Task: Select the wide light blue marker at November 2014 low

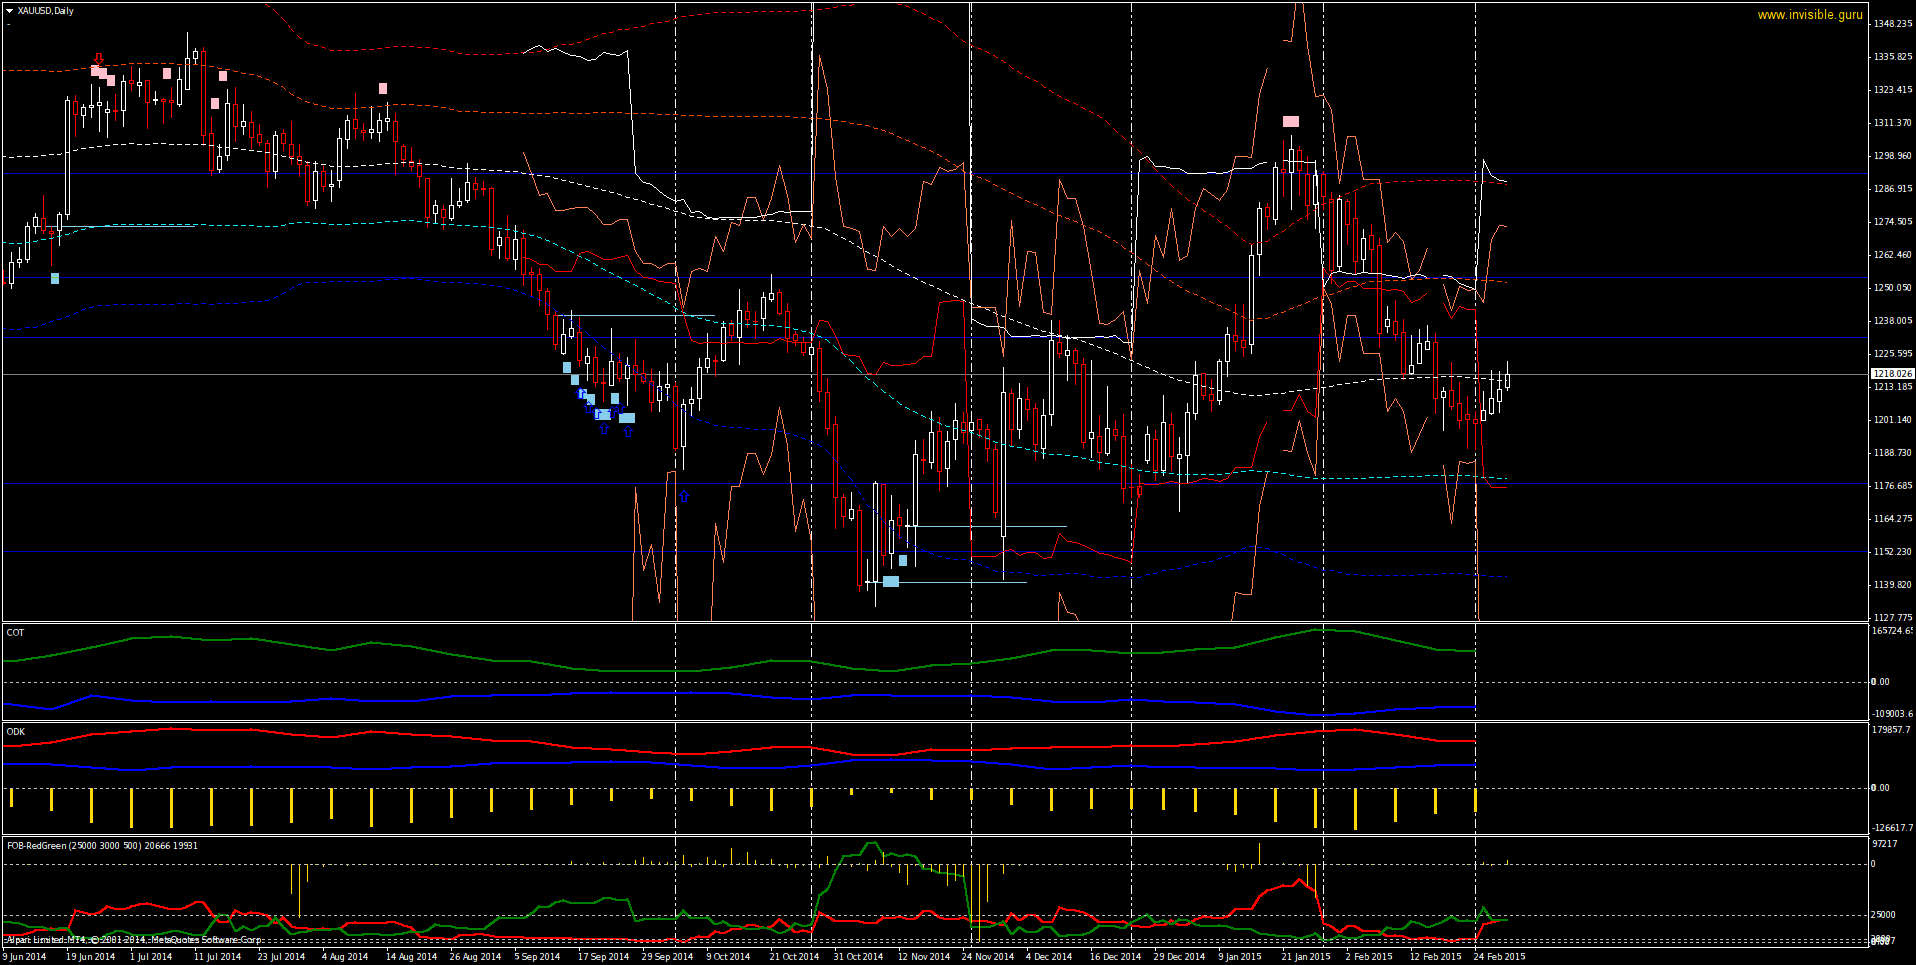Action: (x=891, y=581)
